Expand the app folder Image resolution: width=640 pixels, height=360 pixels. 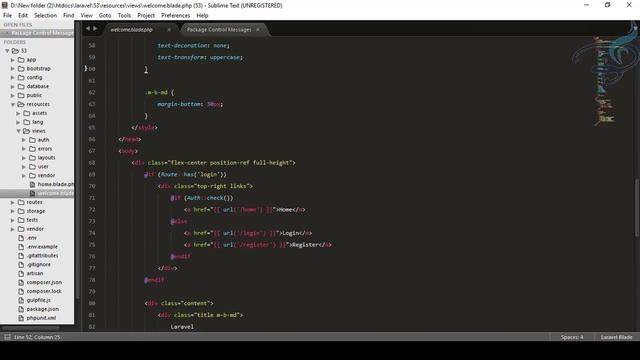pyautogui.click(x=13, y=60)
